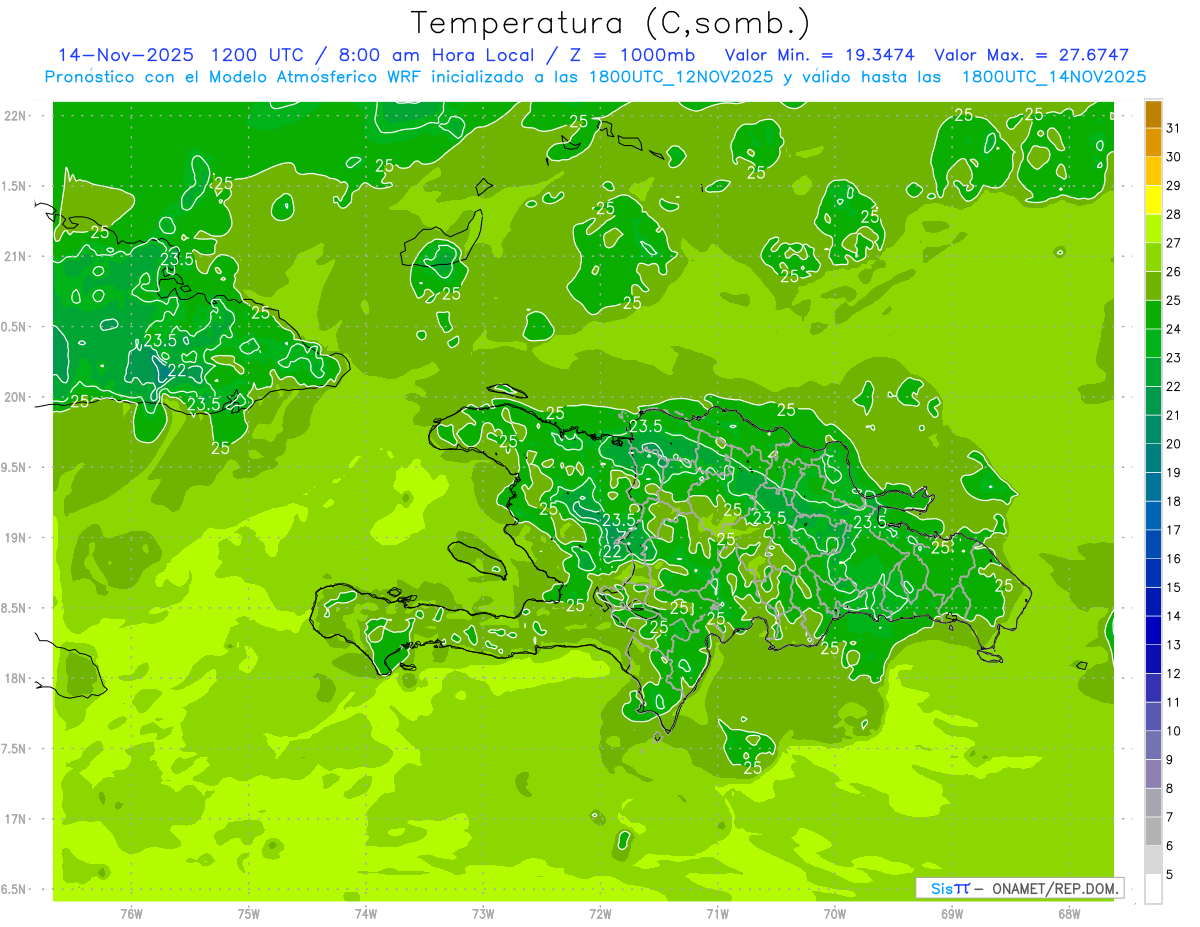Click the "SisTT - ONAMET/REP.DOM." credit box
Screen dimensions: 1200x927
1019,888
